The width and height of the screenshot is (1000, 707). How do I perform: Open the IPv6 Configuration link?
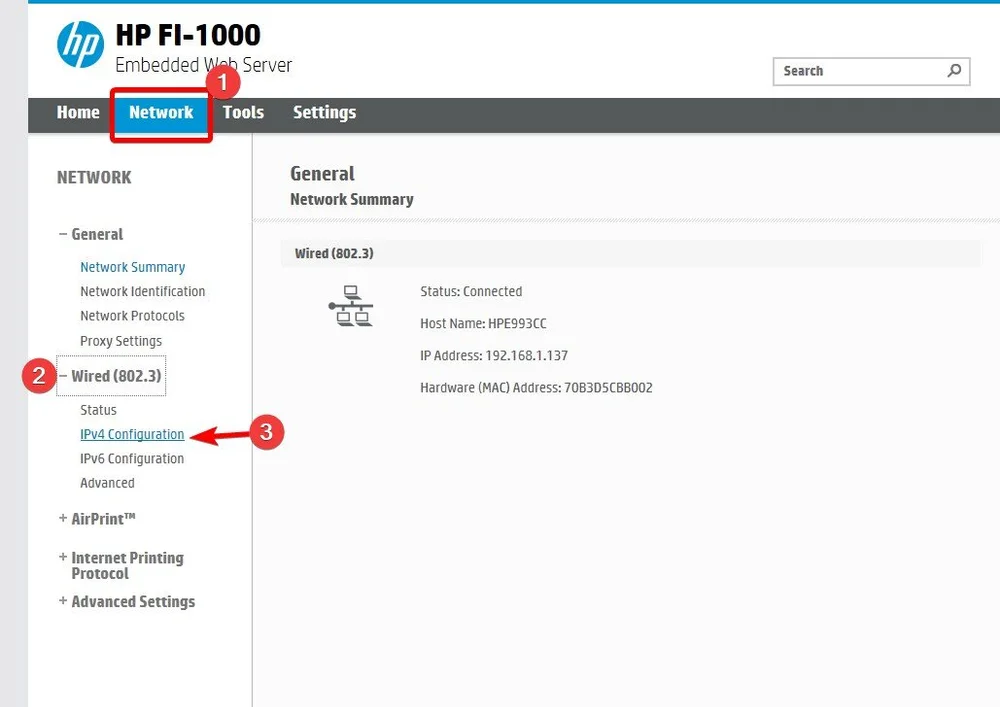click(x=132, y=458)
